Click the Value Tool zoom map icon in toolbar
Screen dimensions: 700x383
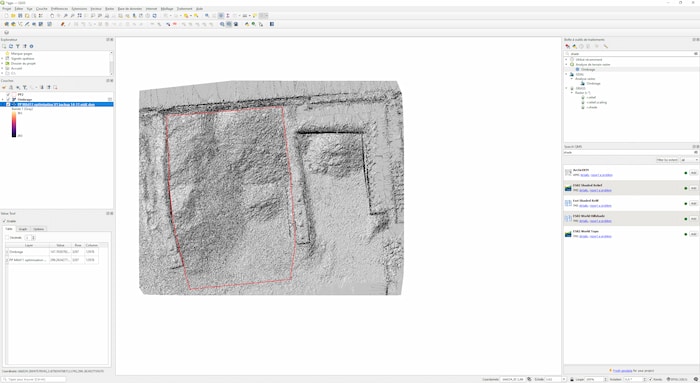tap(222, 24)
